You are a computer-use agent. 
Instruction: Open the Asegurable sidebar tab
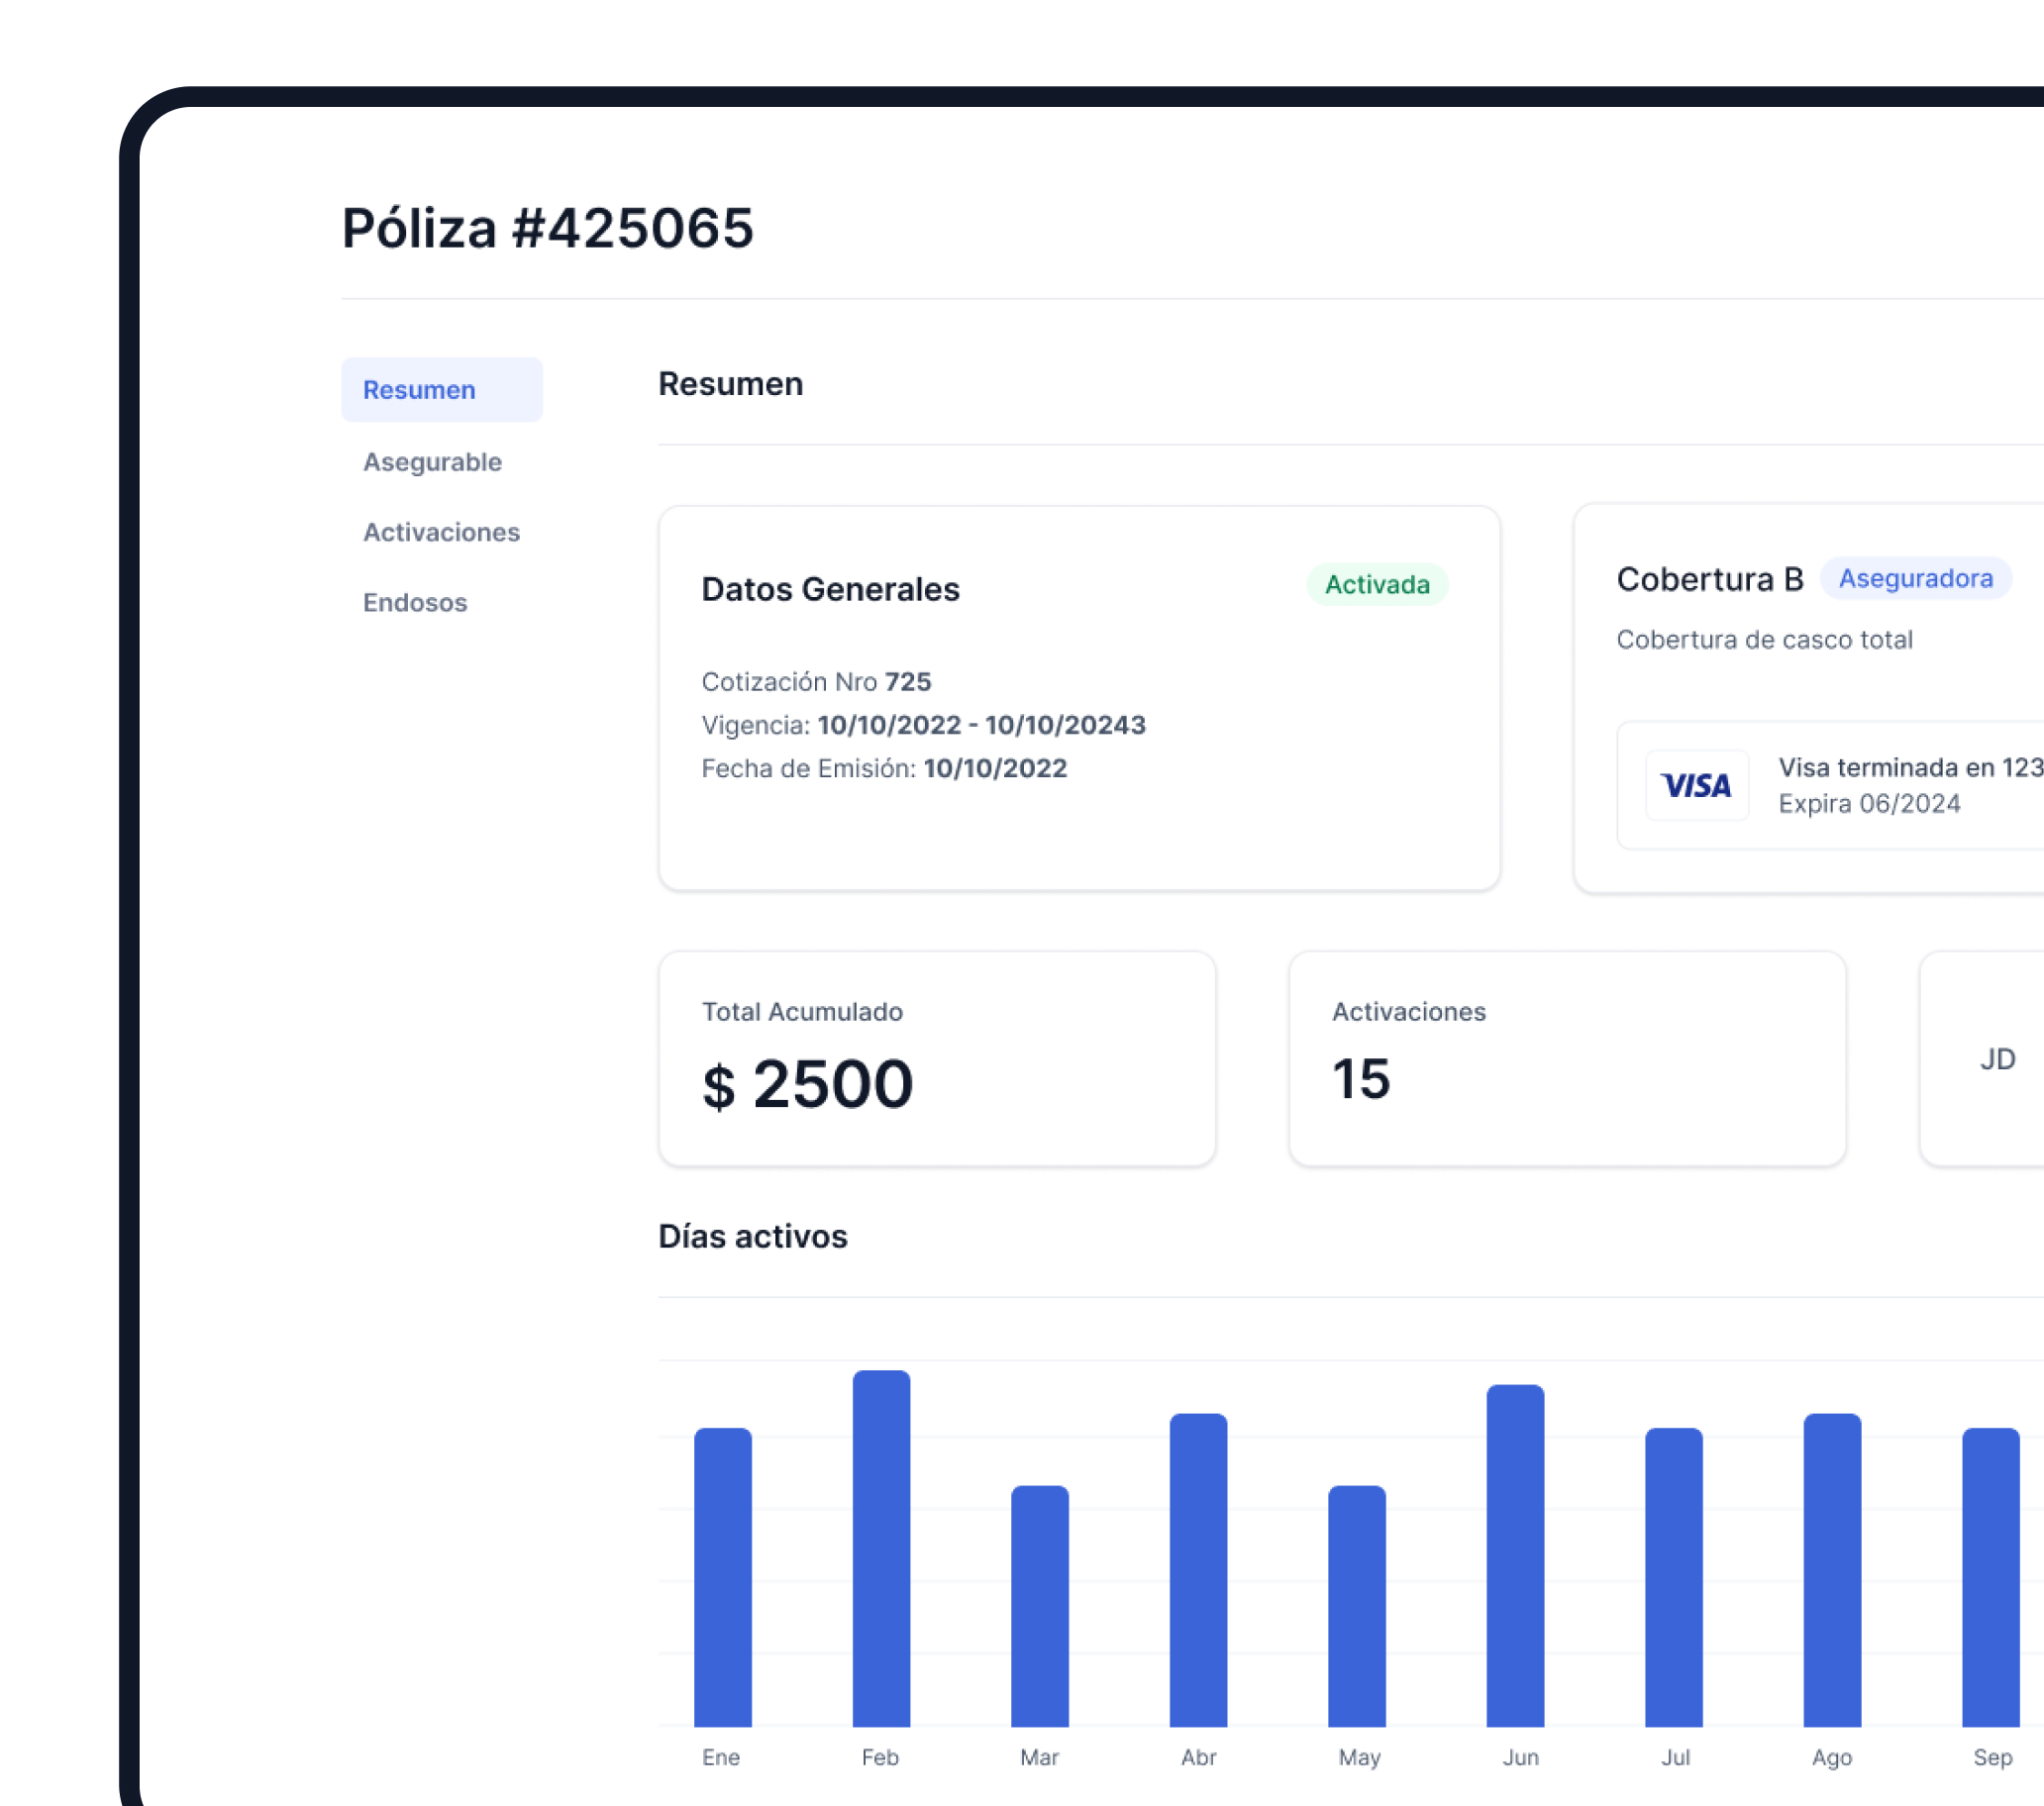tap(432, 462)
